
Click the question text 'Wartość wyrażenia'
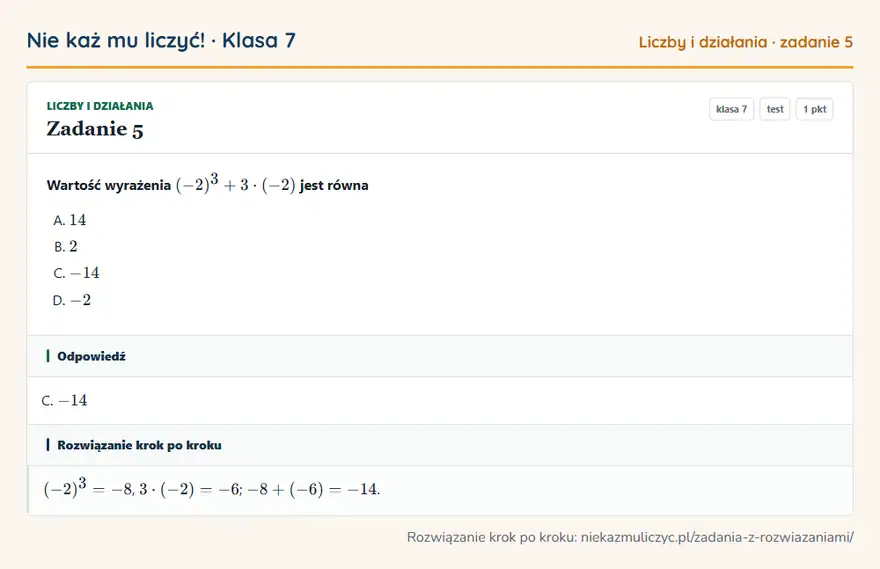pos(109,185)
